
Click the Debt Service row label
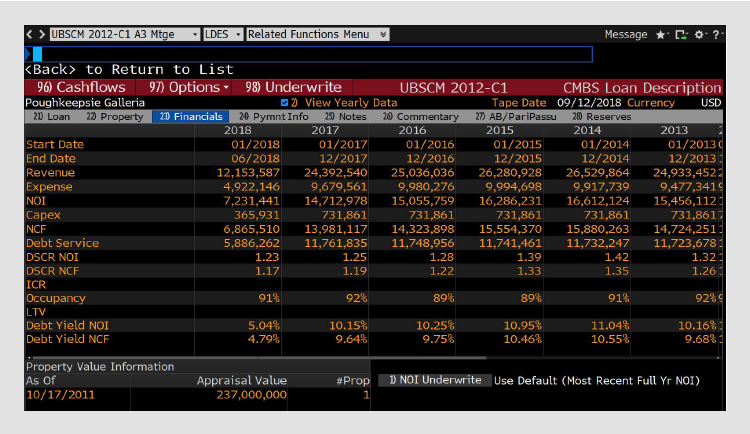[x=62, y=243]
